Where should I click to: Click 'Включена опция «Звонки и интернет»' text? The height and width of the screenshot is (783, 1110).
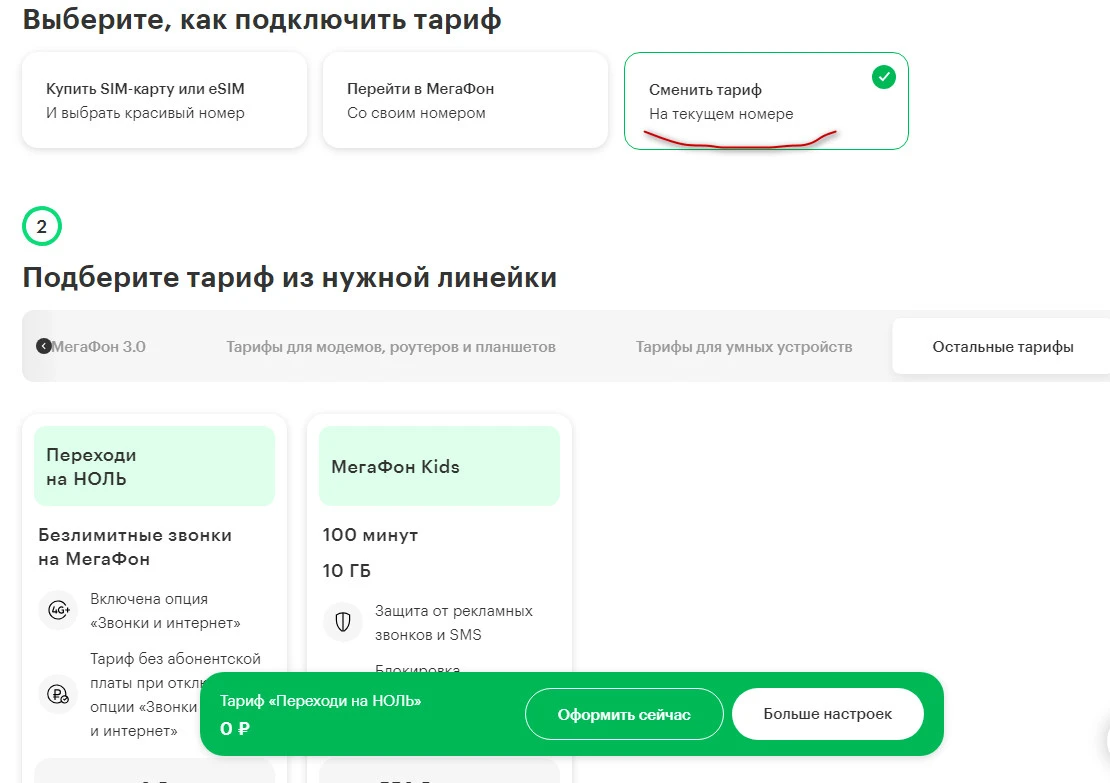click(x=166, y=610)
